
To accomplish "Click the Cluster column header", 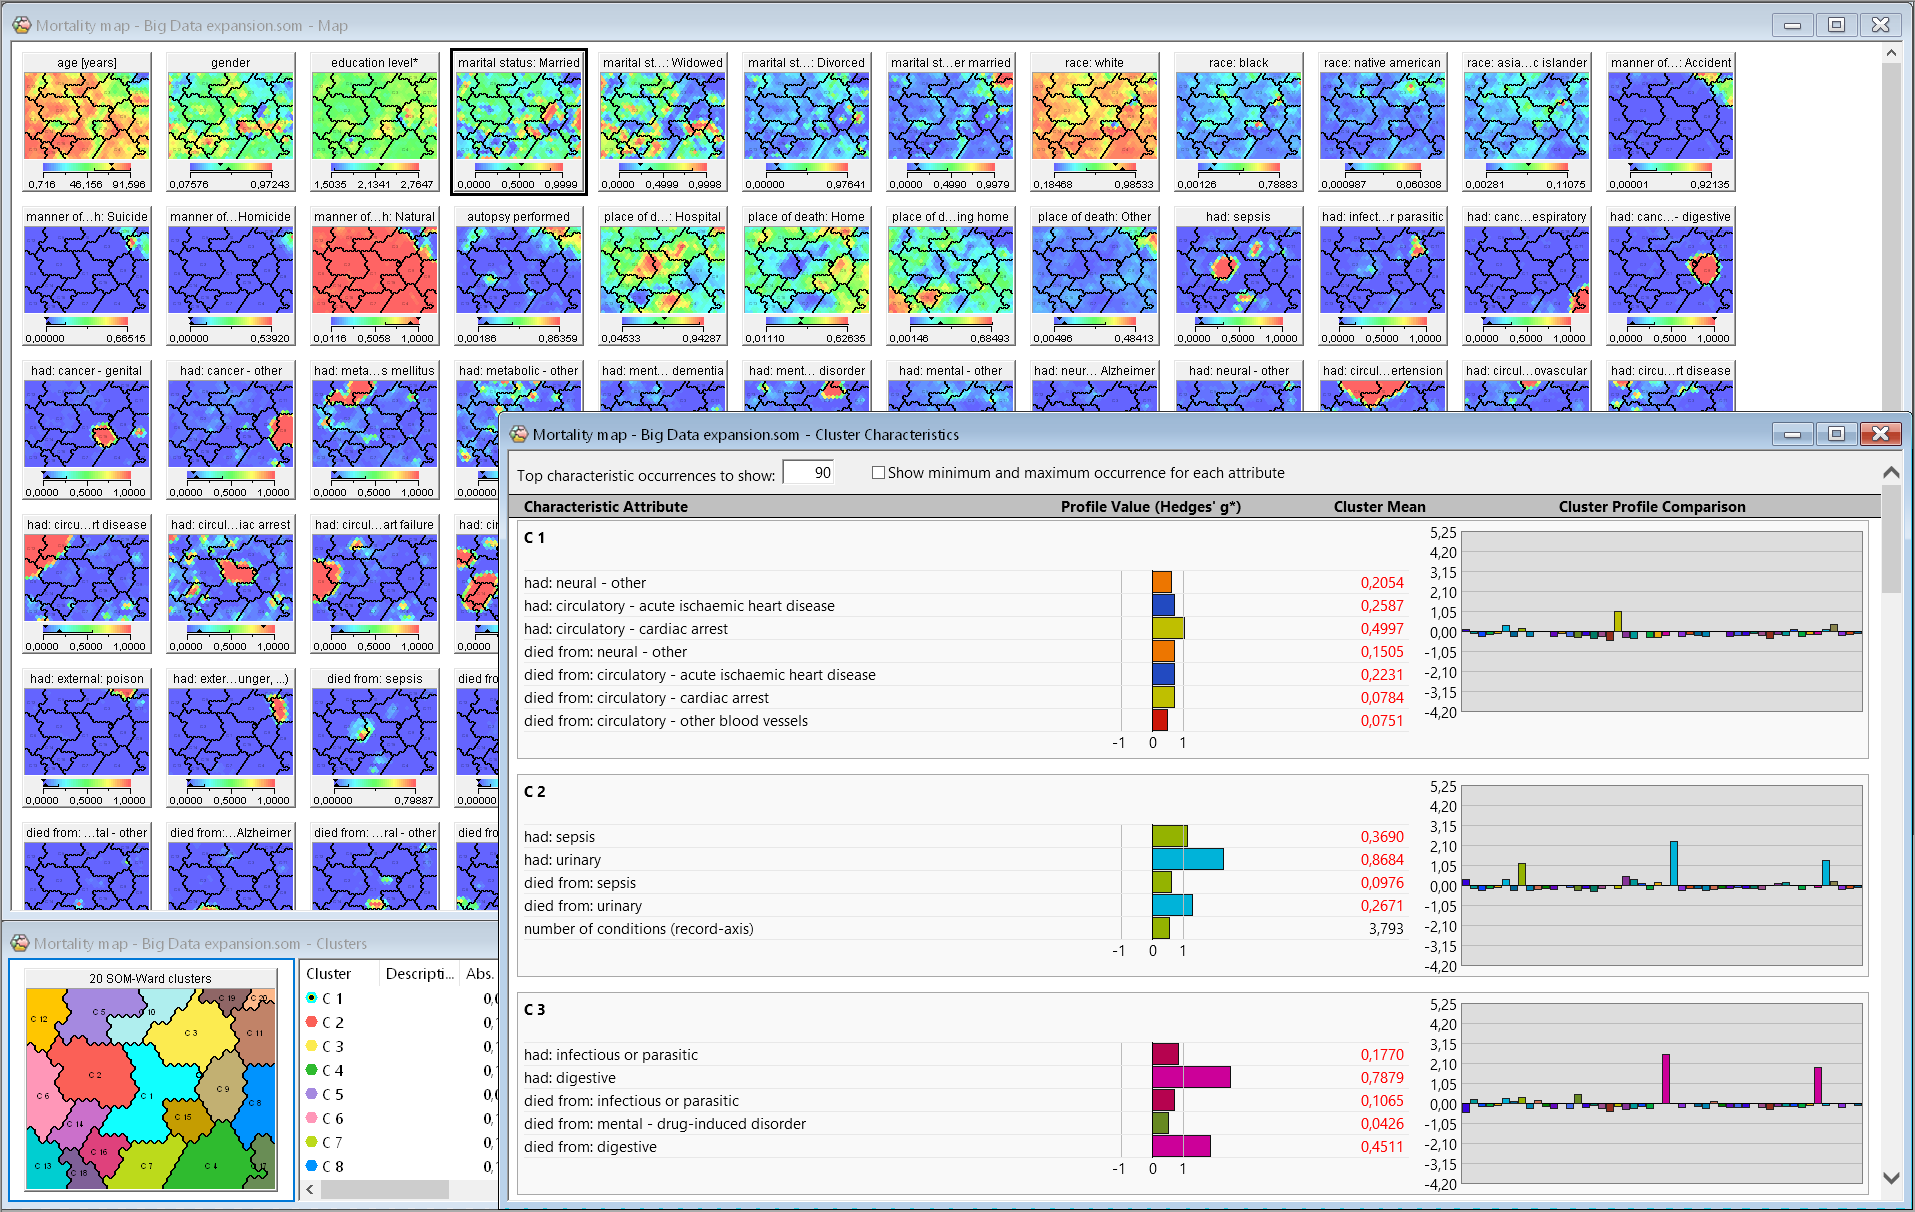I will click(x=329, y=974).
